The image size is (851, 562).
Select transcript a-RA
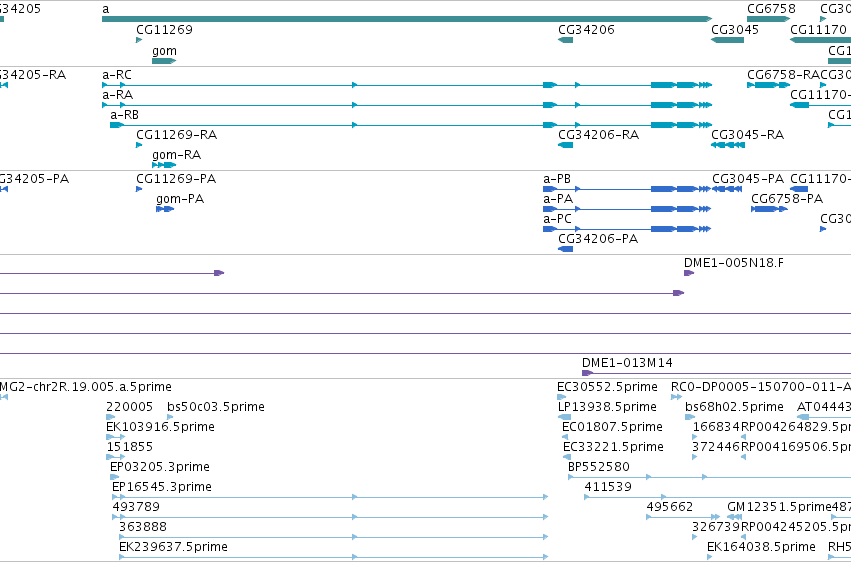[x=407, y=105]
